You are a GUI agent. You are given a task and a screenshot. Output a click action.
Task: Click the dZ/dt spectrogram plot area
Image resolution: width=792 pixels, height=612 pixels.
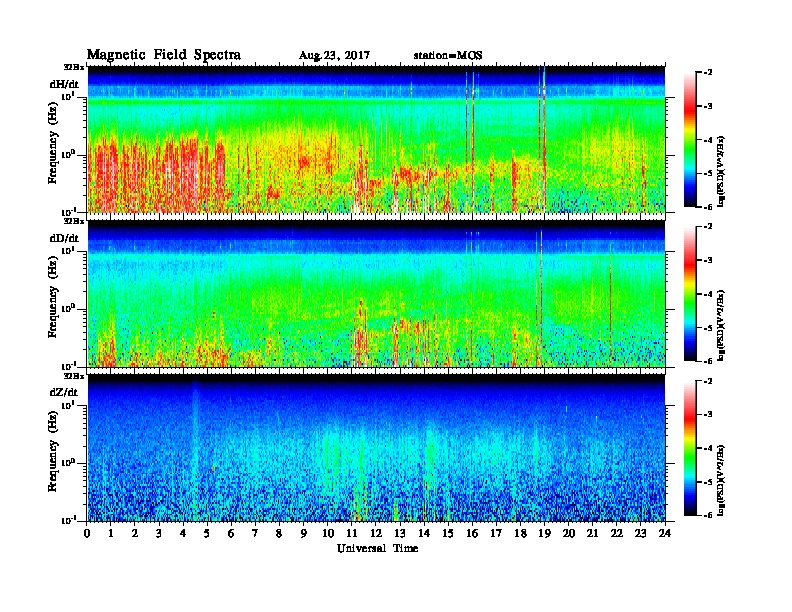(377, 448)
